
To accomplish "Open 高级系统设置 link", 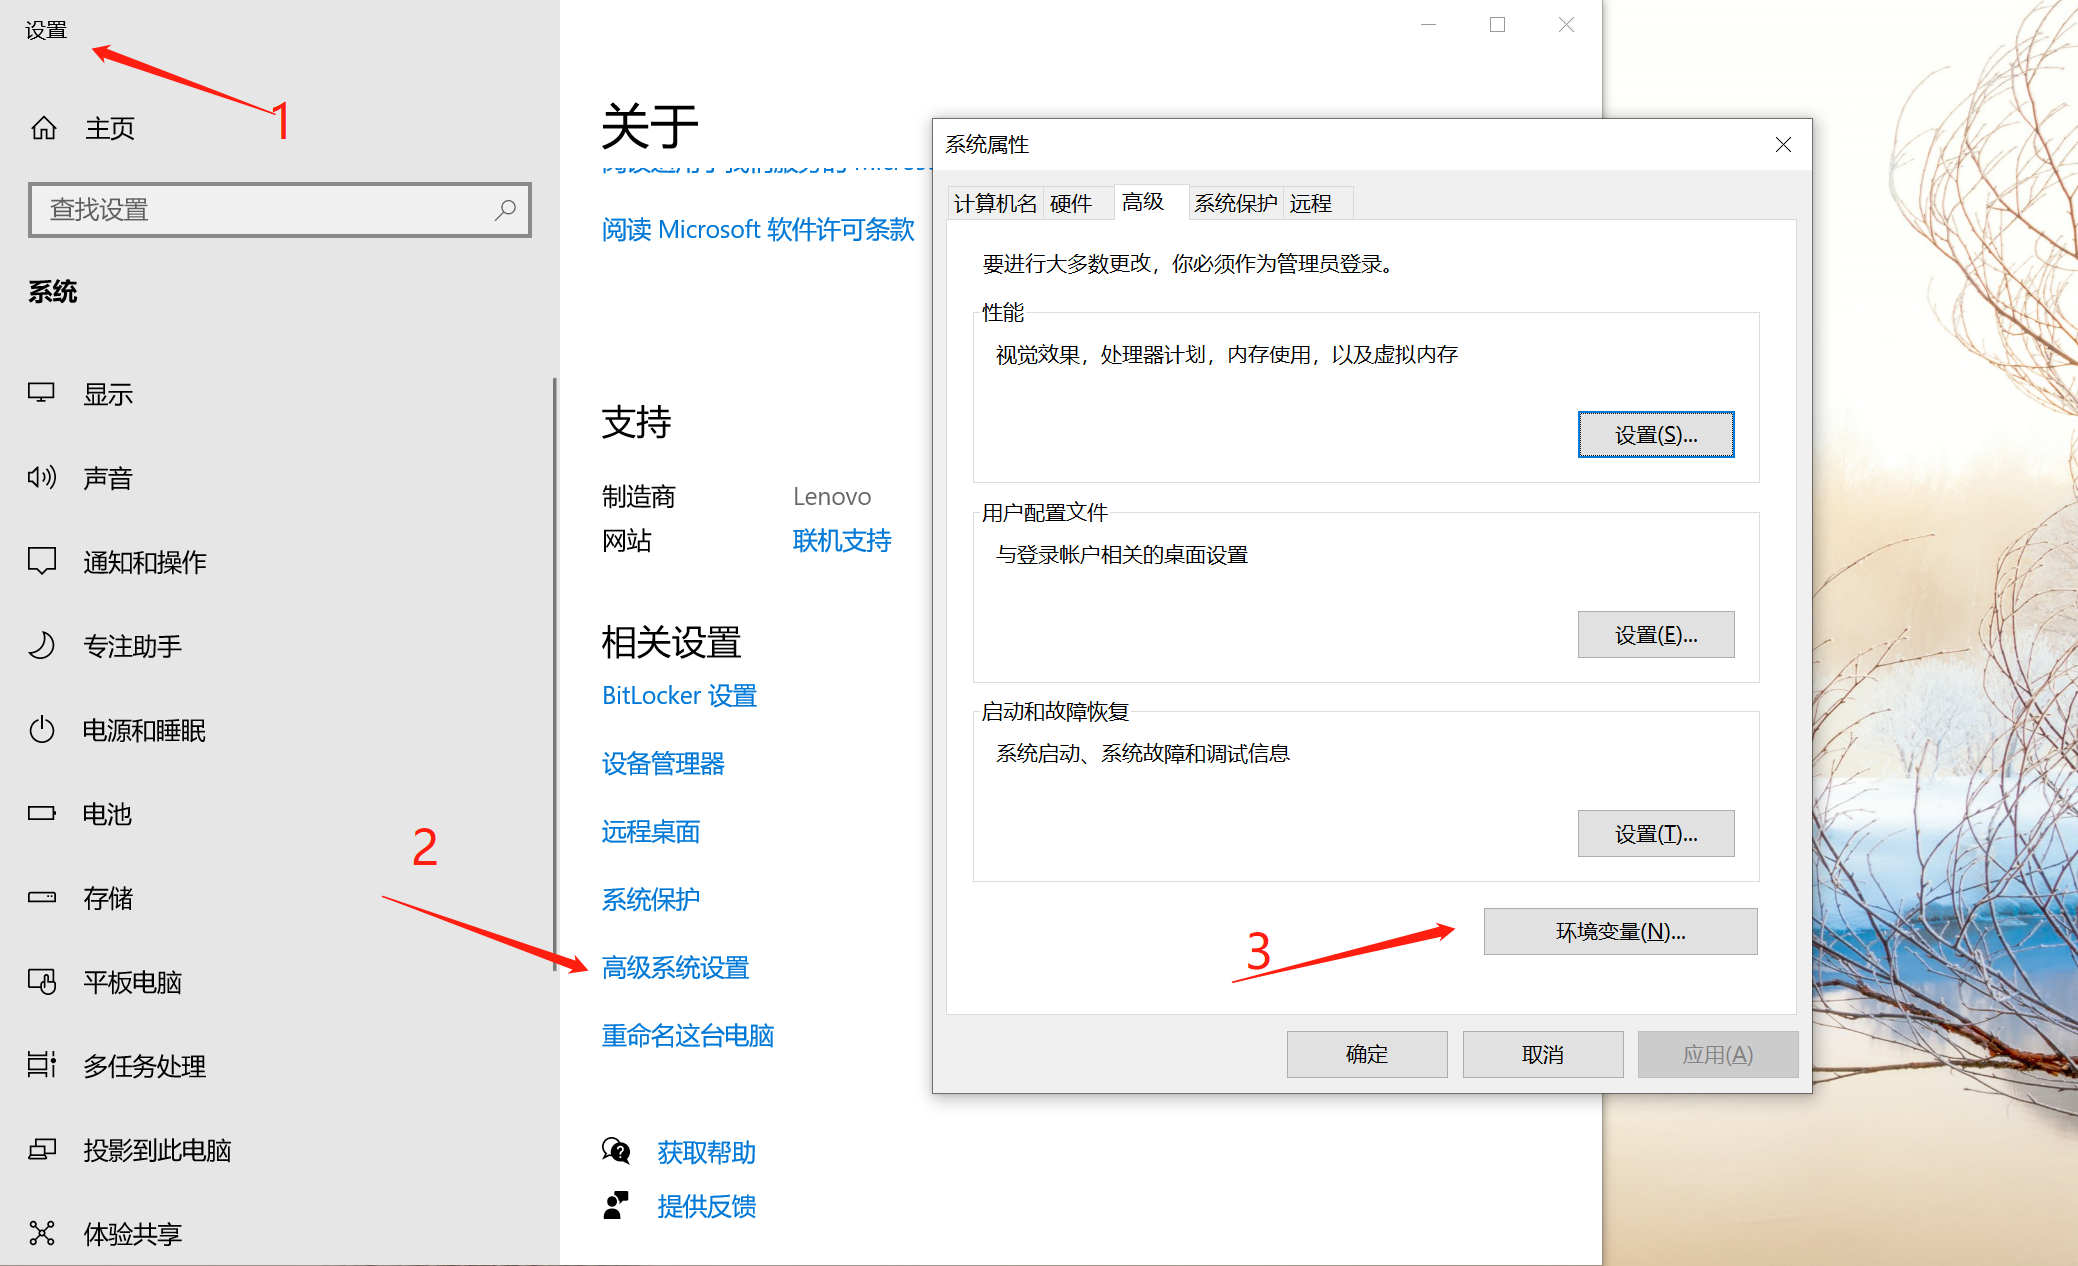I will (x=675, y=967).
